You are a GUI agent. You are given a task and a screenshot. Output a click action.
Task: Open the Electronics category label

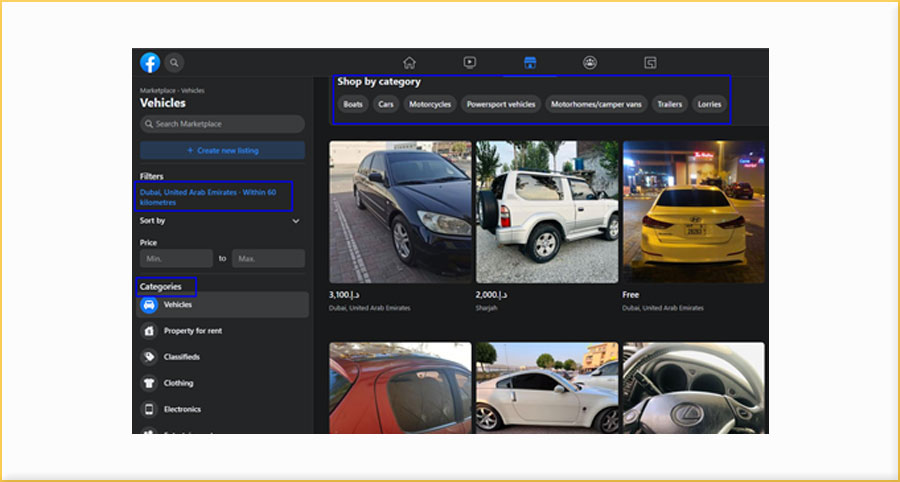183,409
